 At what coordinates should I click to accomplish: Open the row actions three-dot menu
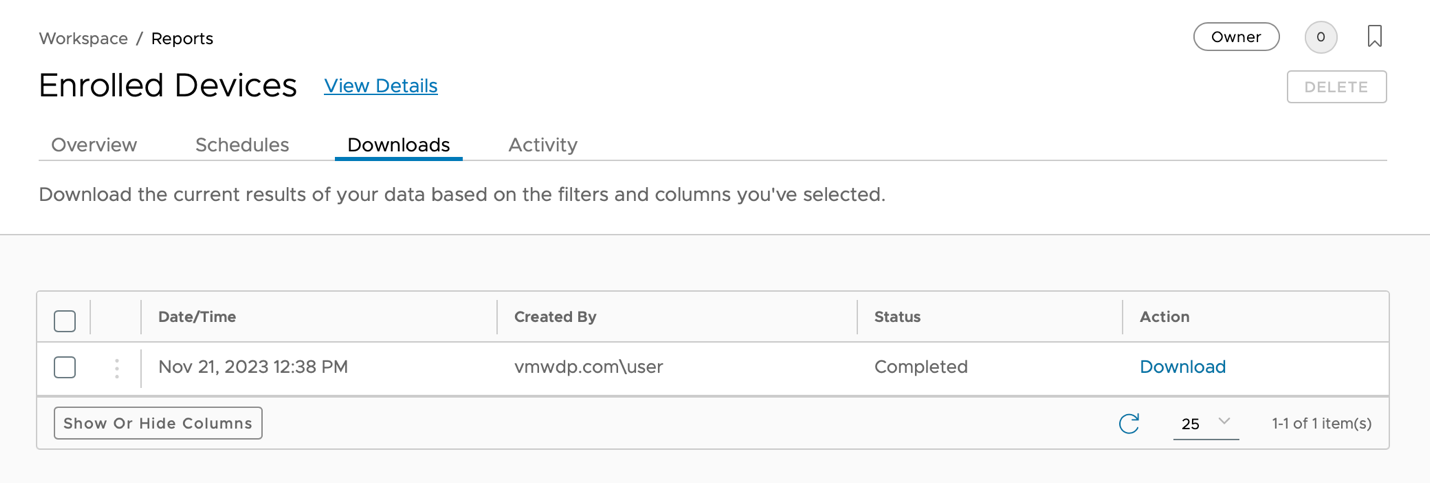pos(117,368)
